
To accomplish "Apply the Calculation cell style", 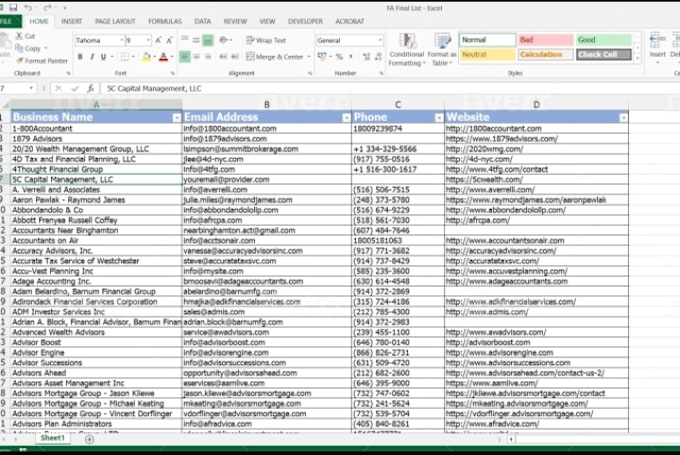I will click(546, 55).
